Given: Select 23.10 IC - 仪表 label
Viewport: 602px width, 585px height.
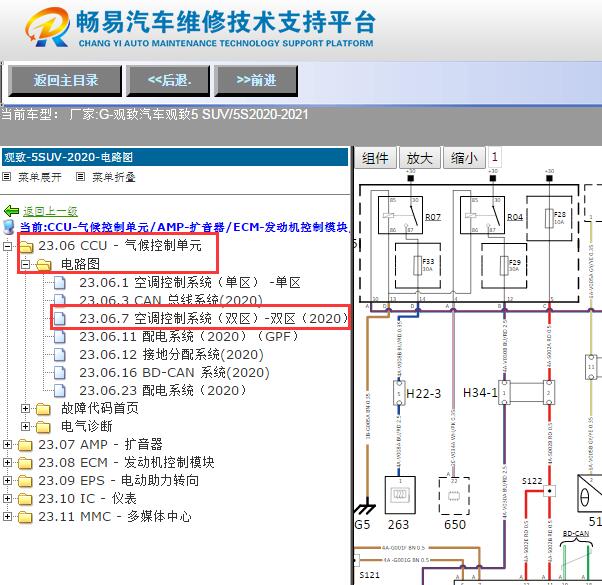Looking at the screenshot, I should pos(88,499).
